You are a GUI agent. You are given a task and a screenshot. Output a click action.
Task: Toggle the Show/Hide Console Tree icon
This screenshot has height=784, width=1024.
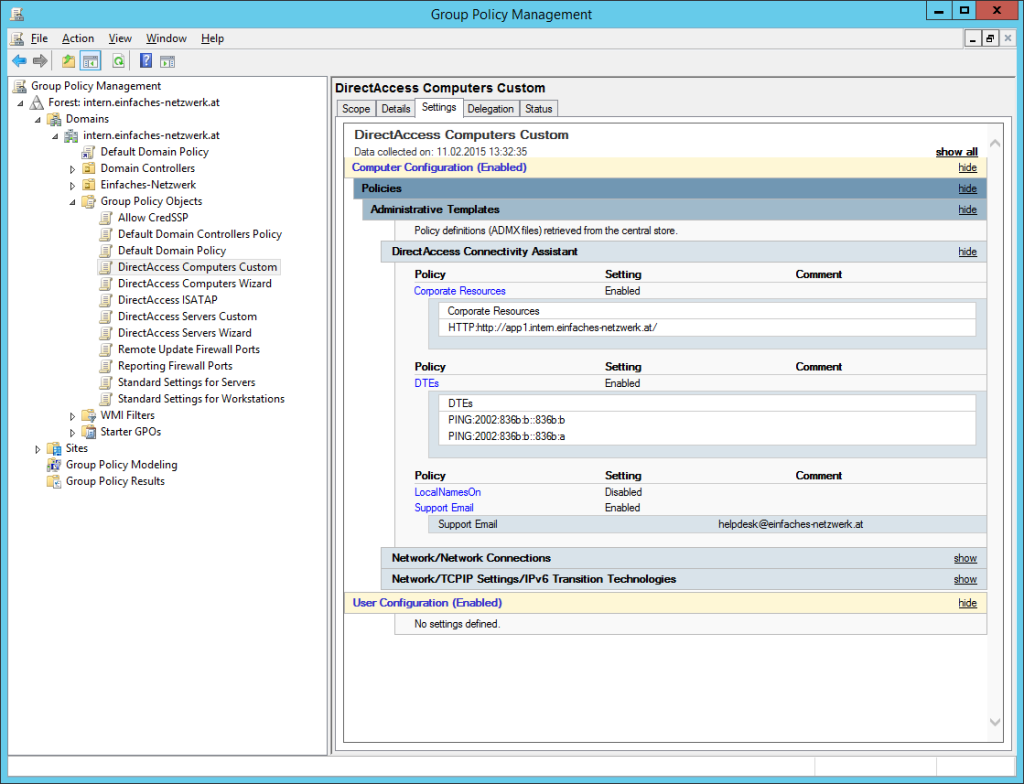tap(90, 61)
